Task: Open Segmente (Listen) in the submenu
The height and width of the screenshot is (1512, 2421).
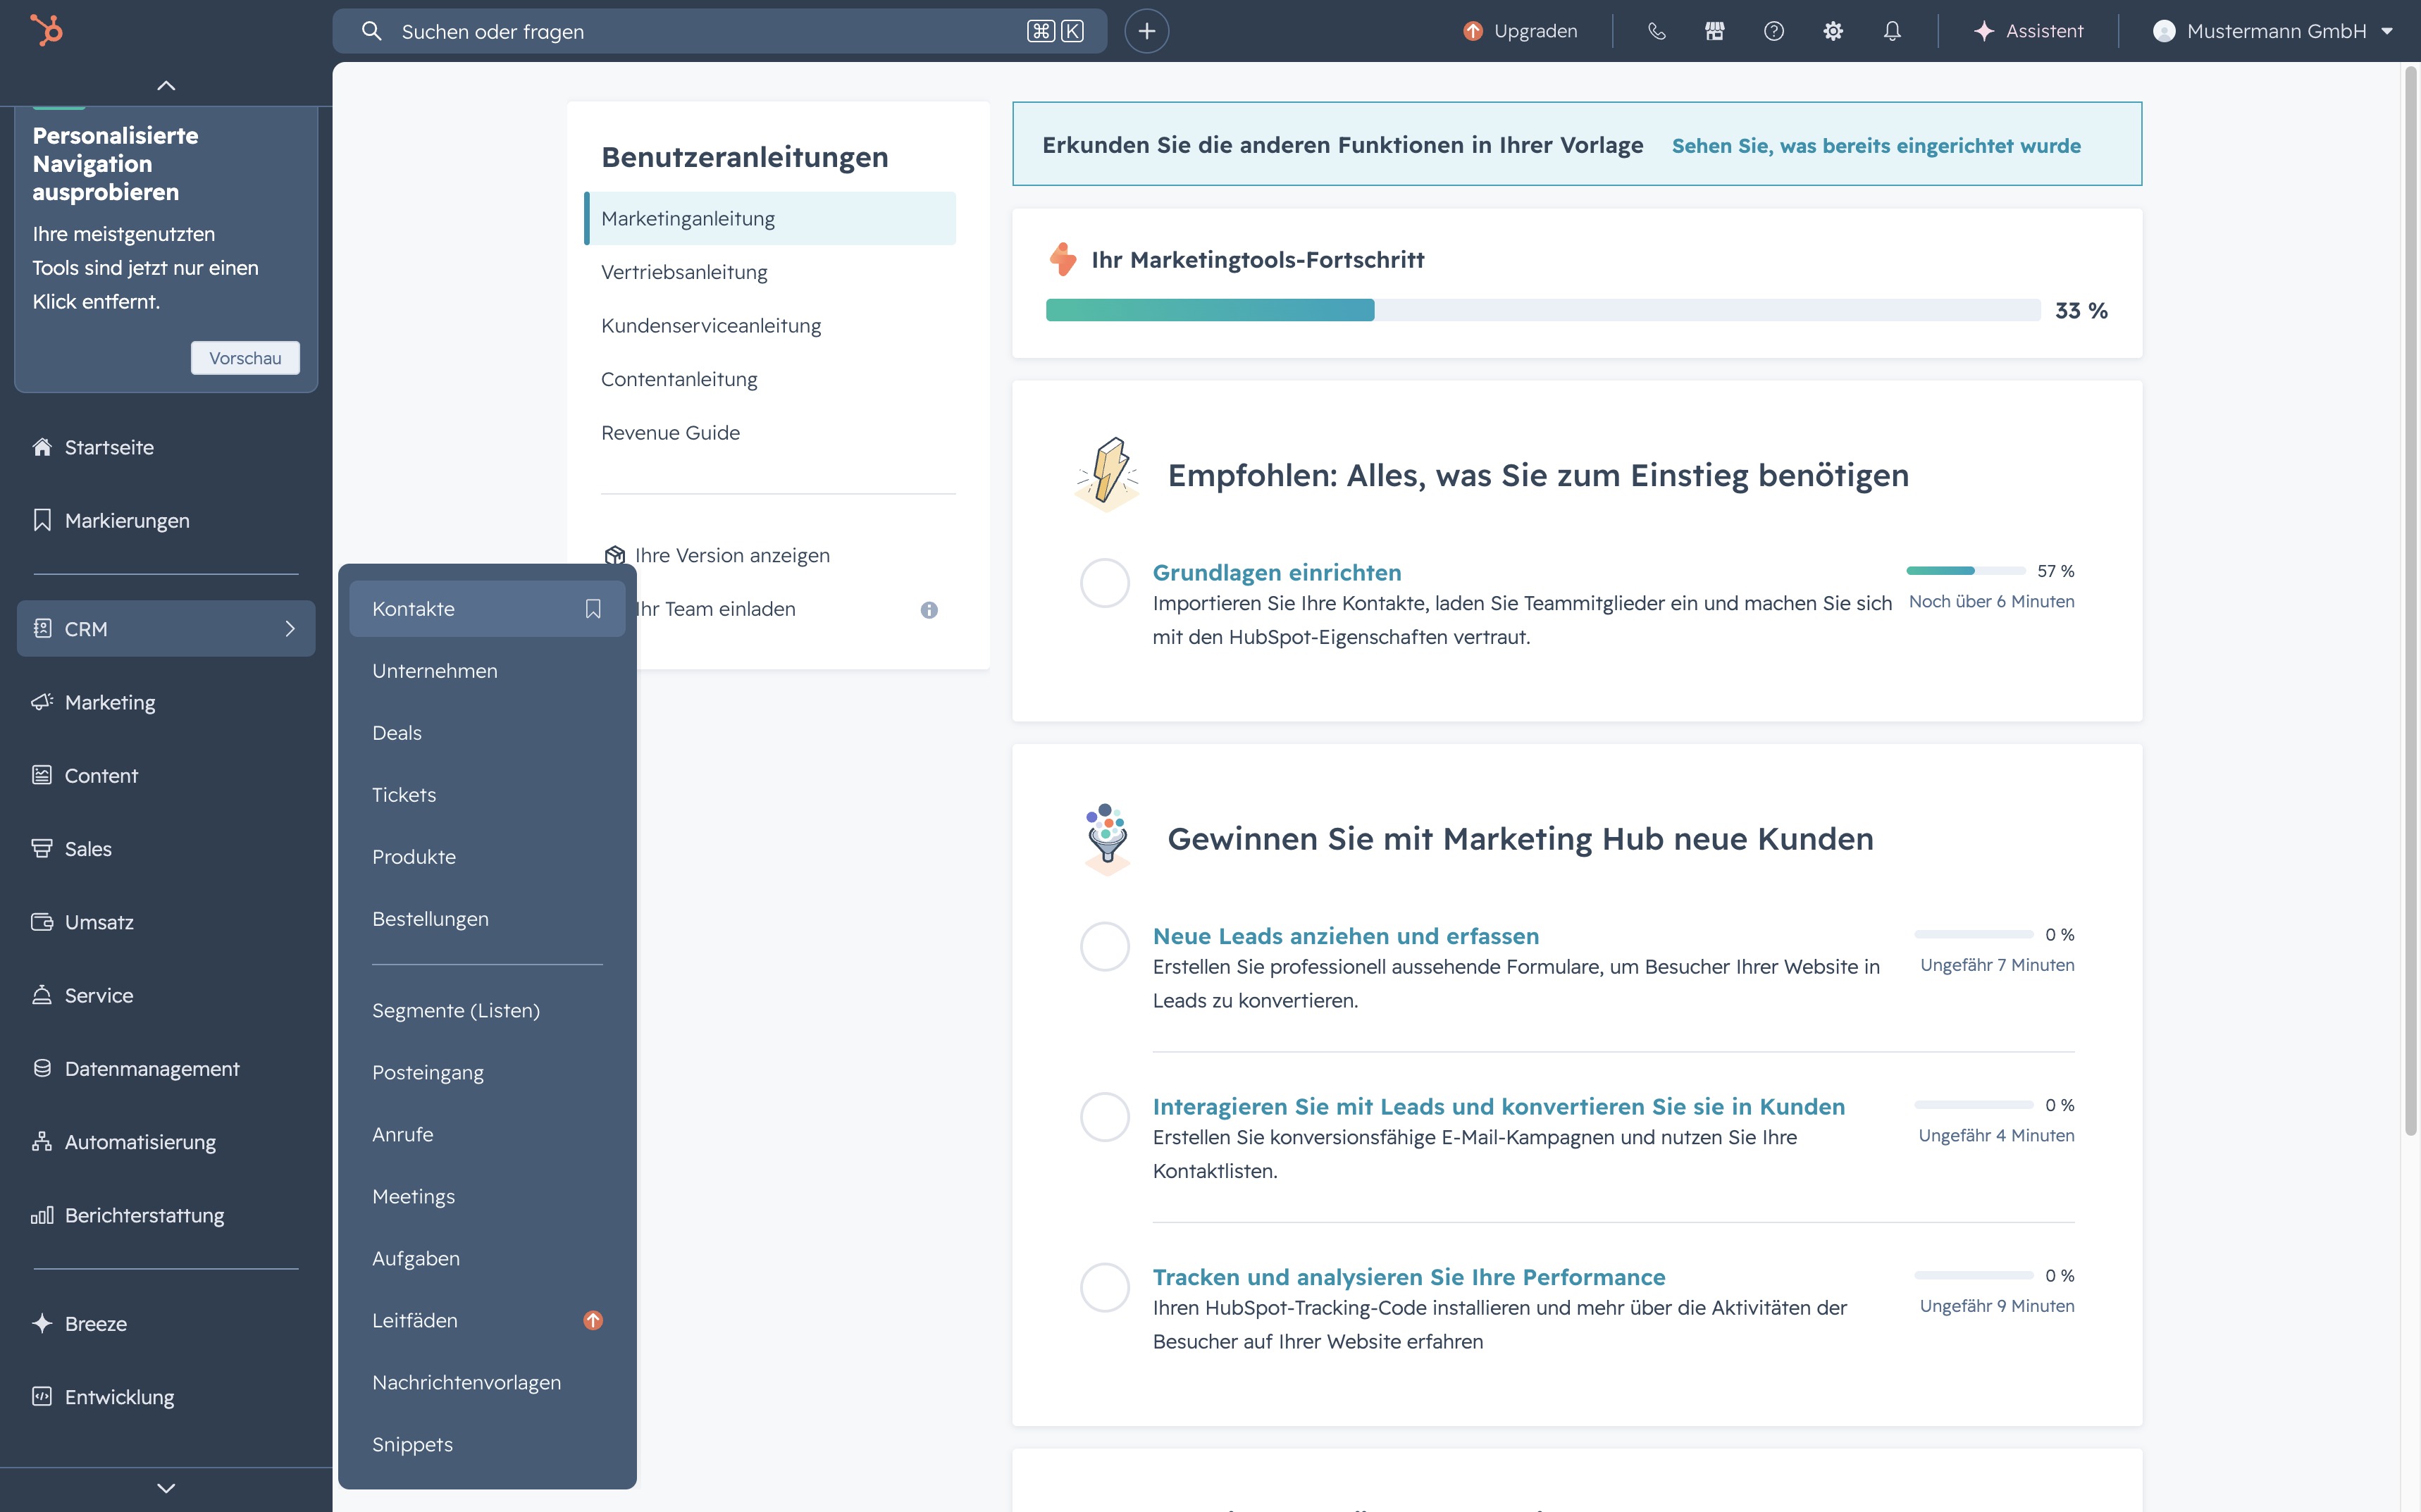Action: click(x=487, y=1010)
